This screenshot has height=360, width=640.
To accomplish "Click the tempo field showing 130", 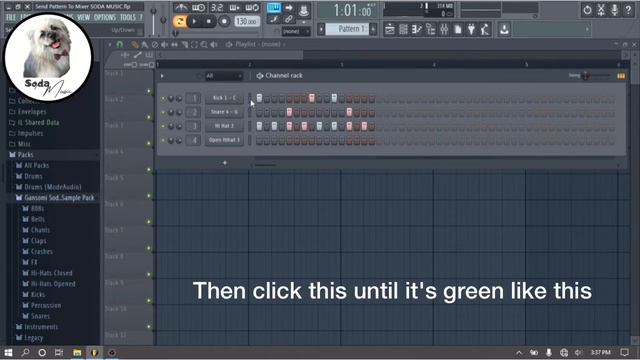I will click(x=247, y=21).
